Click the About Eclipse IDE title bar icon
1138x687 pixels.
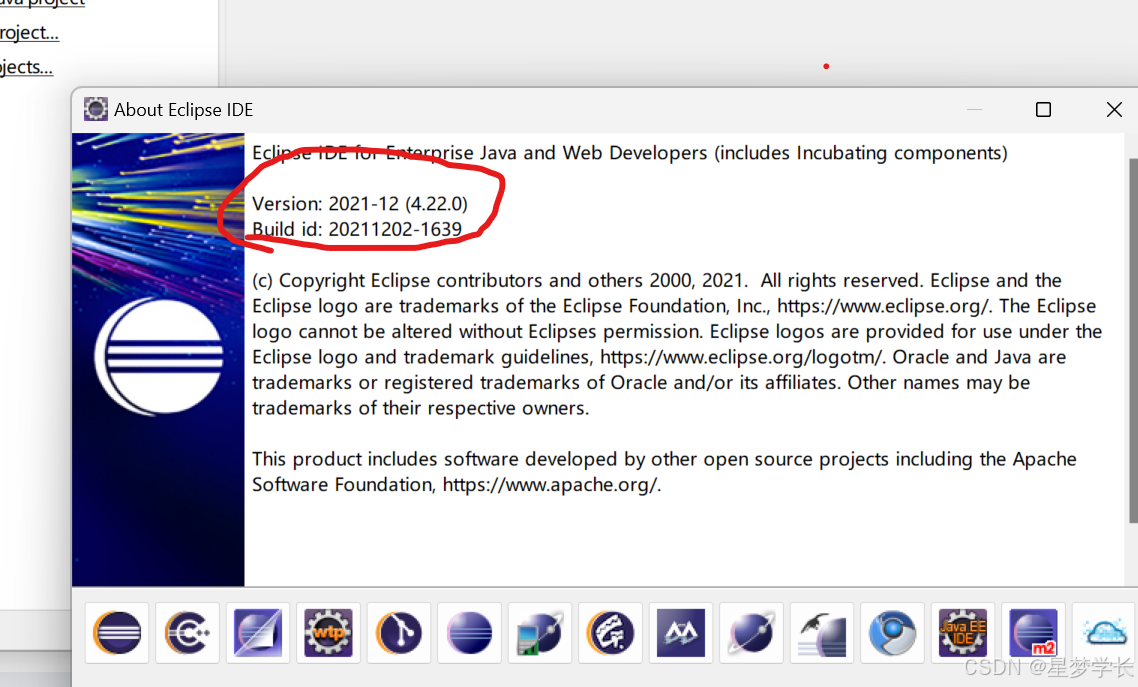[95, 110]
